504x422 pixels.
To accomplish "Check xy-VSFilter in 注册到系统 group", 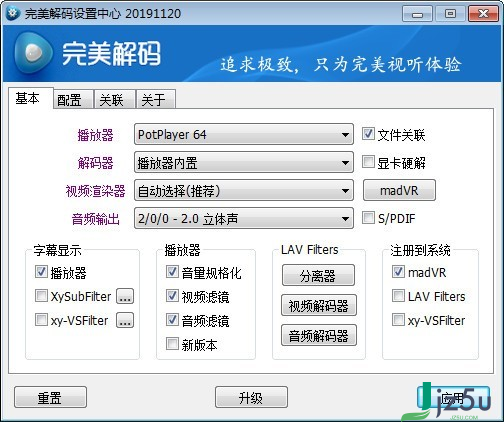I will coord(398,320).
